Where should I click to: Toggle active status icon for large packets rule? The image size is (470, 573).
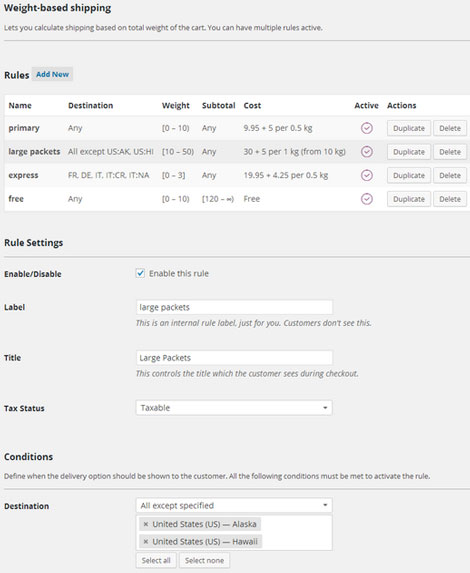coord(367,152)
